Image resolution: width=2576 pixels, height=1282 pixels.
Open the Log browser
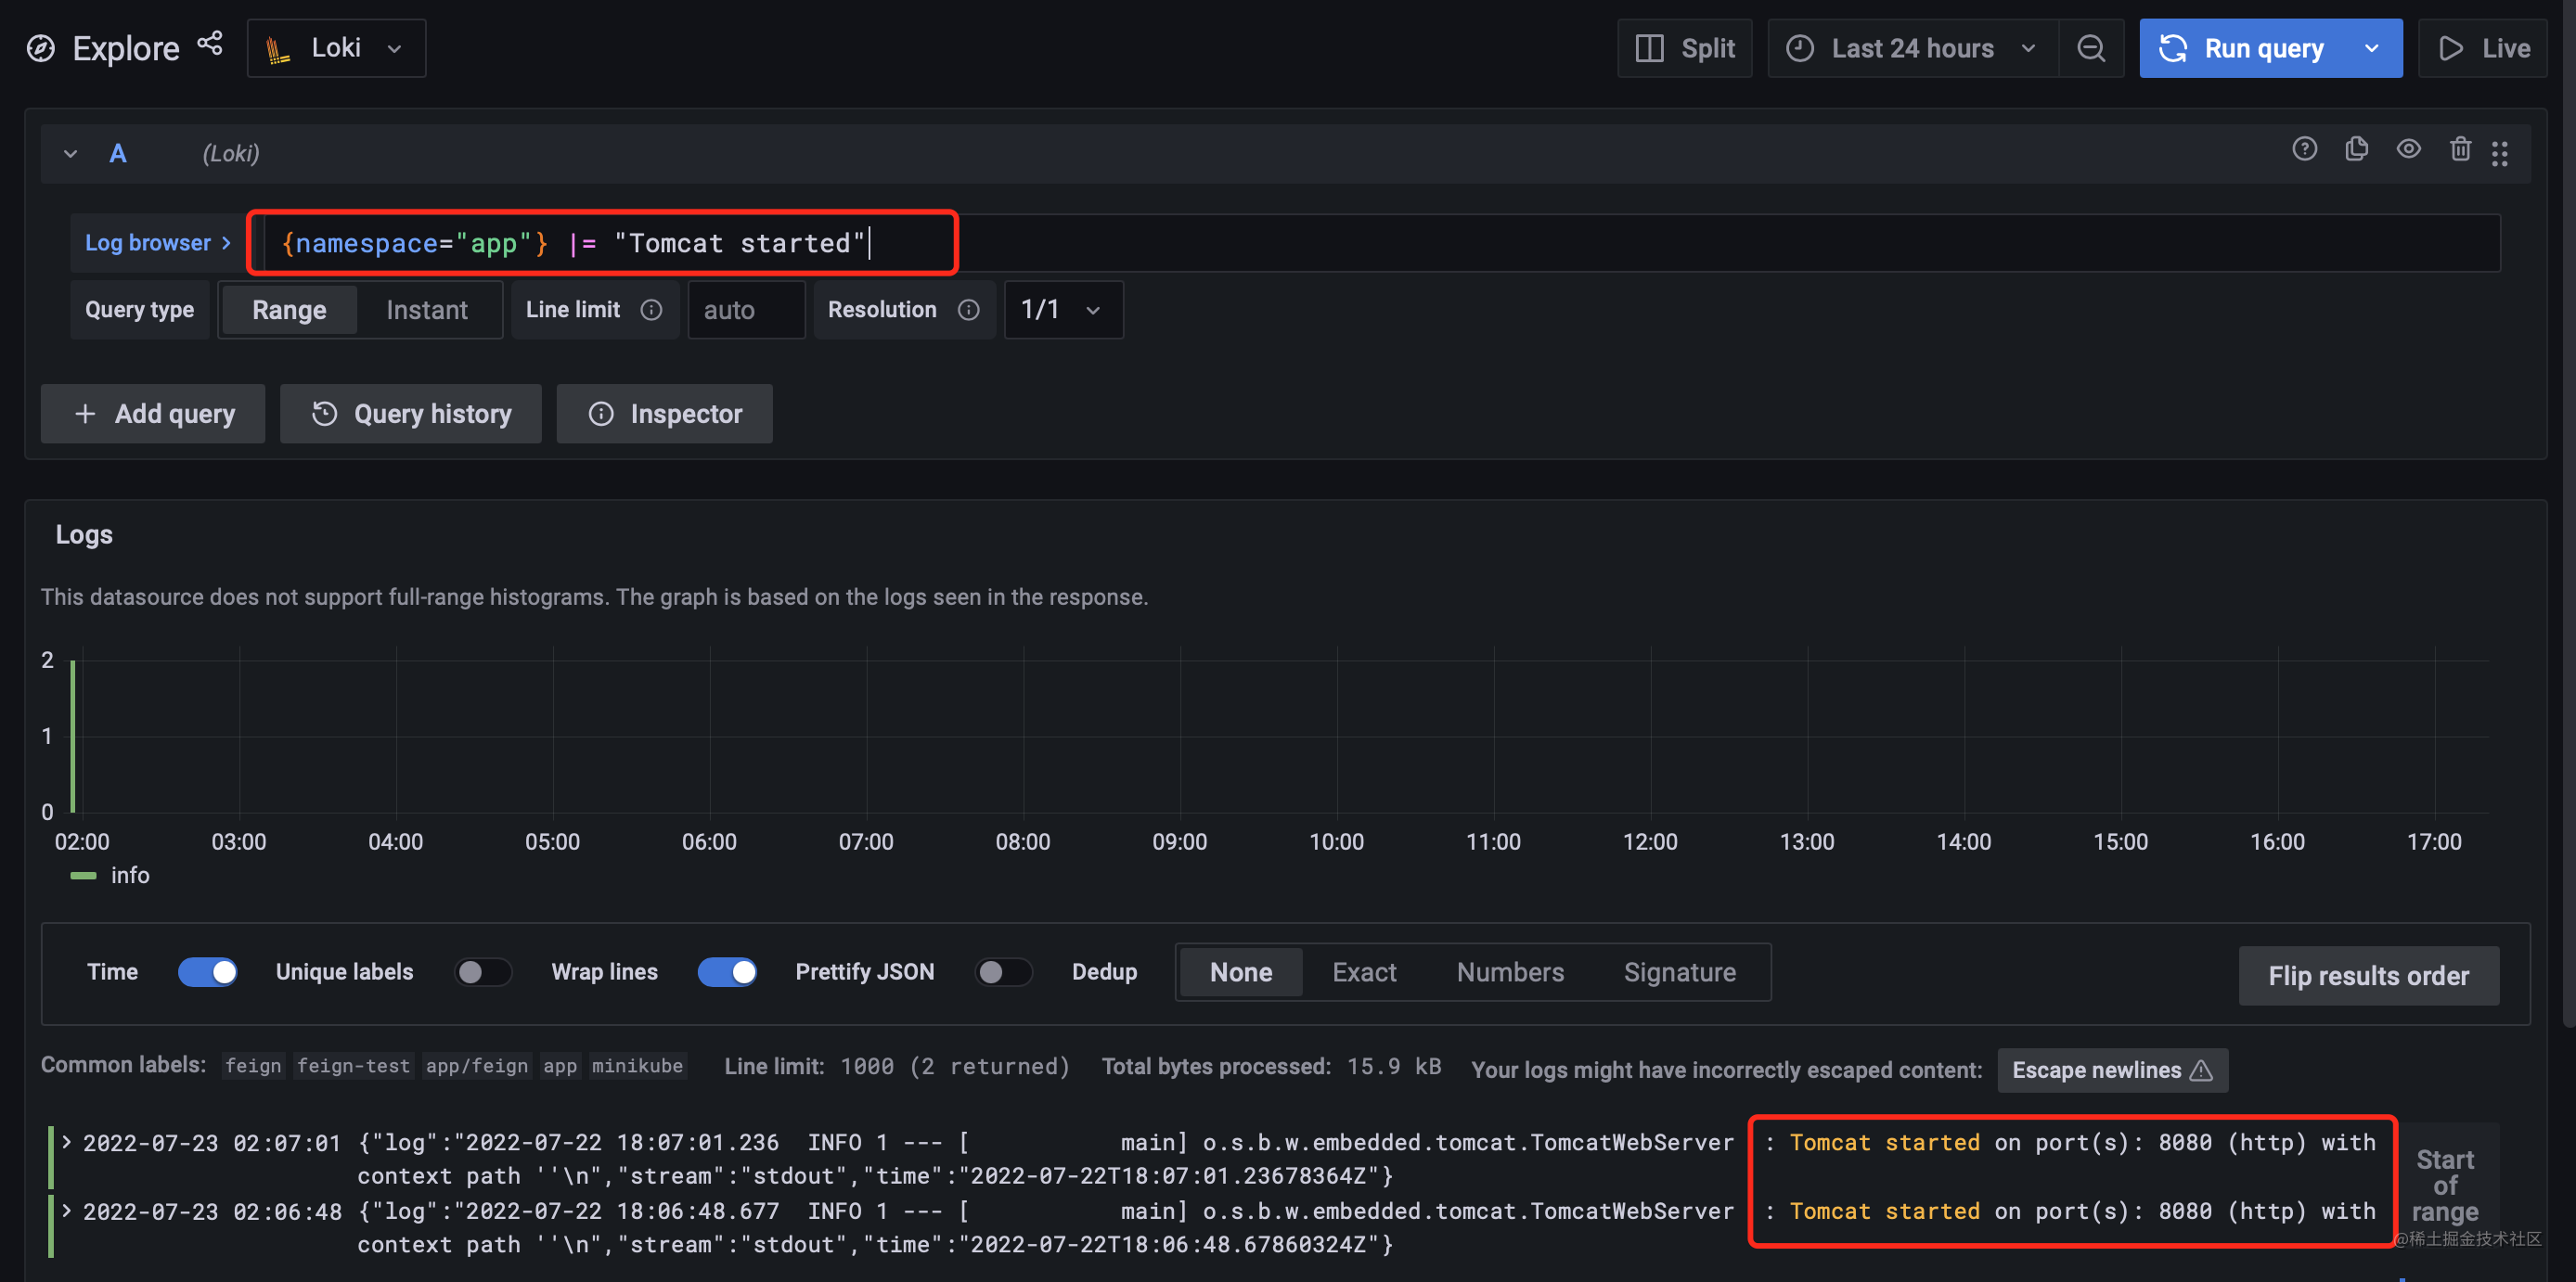click(156, 242)
